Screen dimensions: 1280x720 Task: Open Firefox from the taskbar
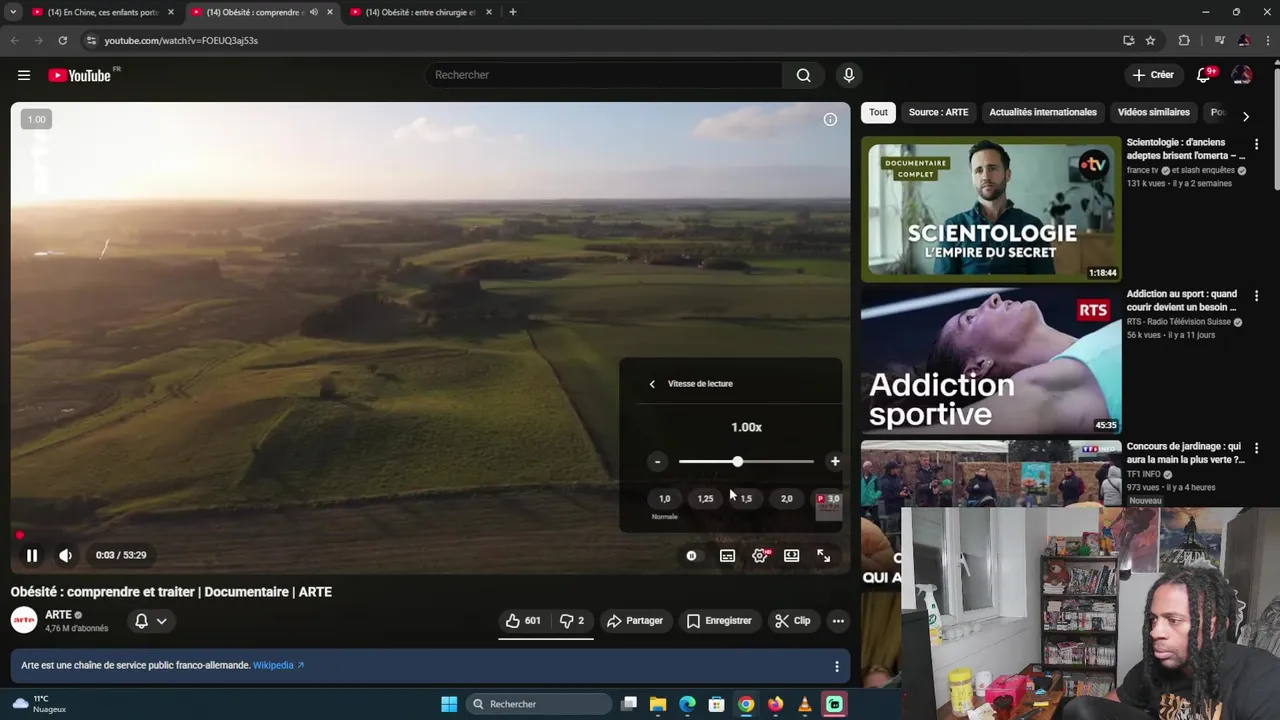click(775, 704)
